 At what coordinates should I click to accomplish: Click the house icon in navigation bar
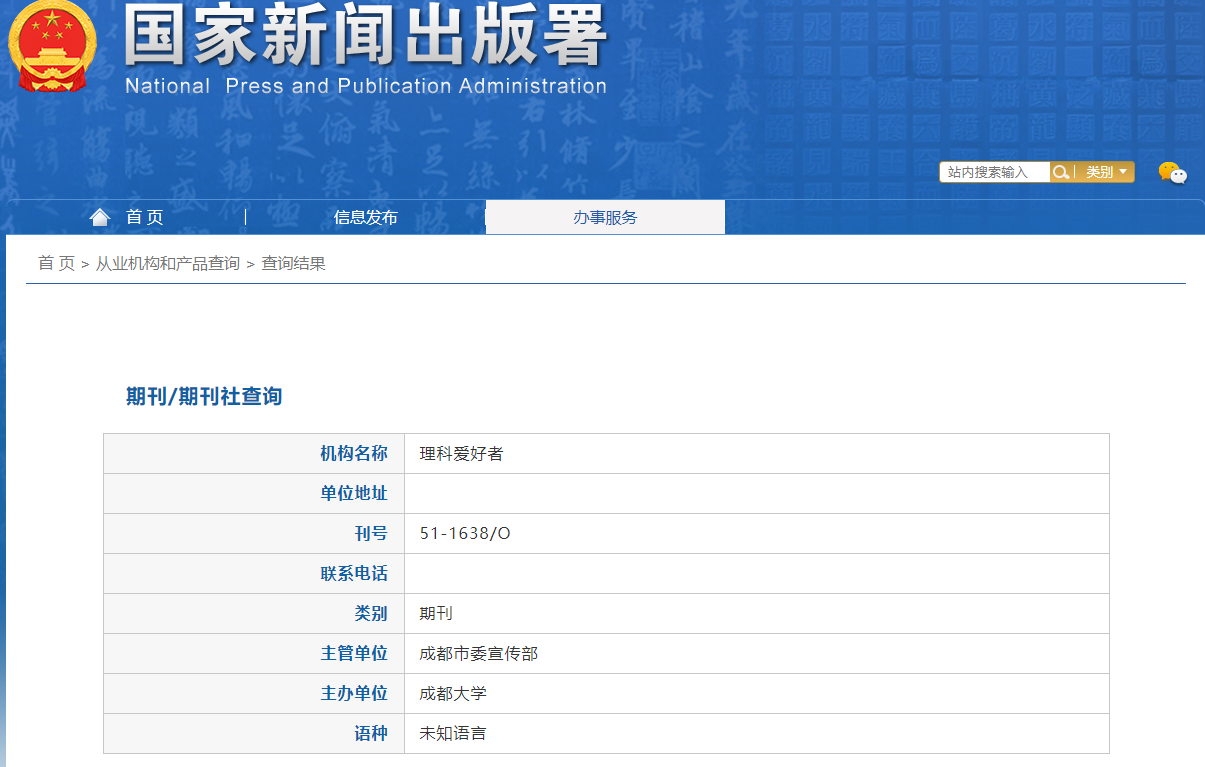[x=99, y=217]
